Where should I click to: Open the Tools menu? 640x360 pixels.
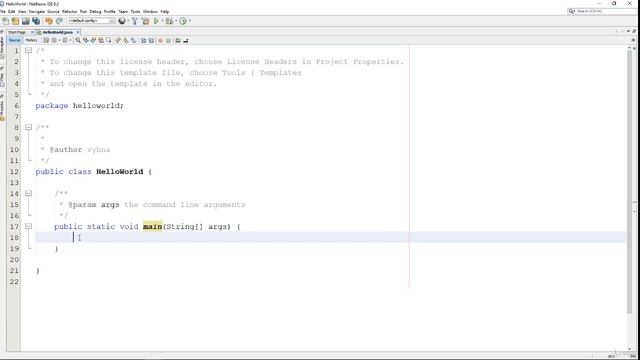(135, 11)
